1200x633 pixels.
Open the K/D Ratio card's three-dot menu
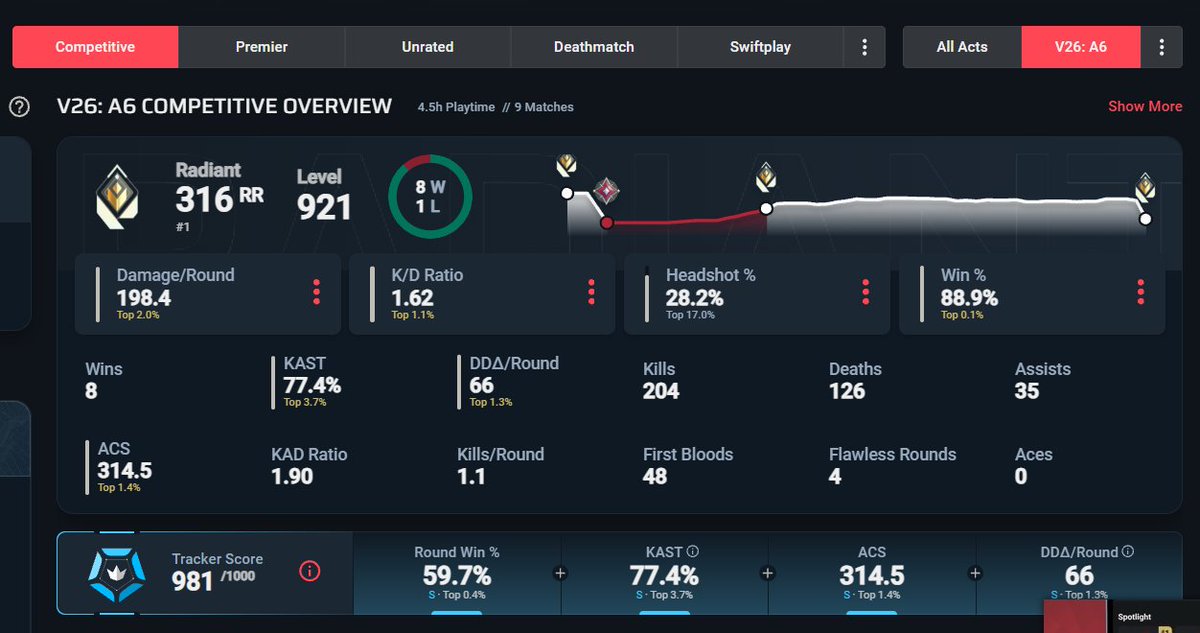point(591,292)
